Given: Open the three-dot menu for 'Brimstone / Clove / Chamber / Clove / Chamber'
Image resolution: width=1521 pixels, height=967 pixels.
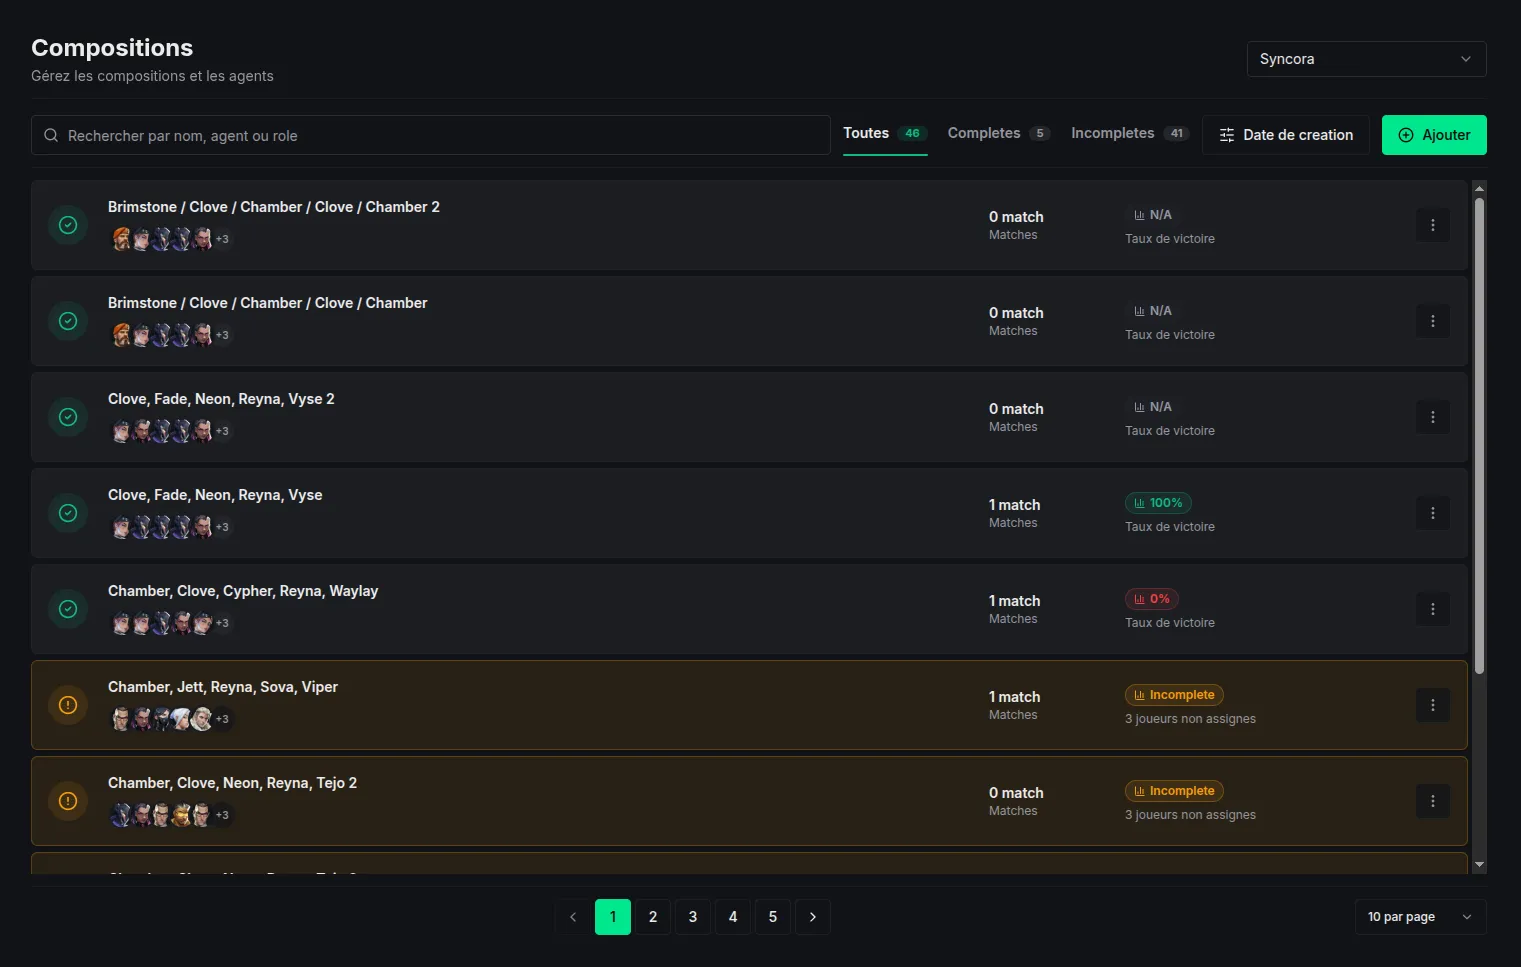Looking at the screenshot, I should tap(1432, 321).
